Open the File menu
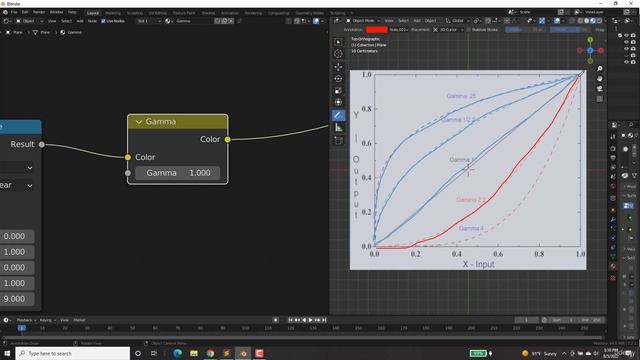Image resolution: width=640 pixels, height=360 pixels. [14, 12]
